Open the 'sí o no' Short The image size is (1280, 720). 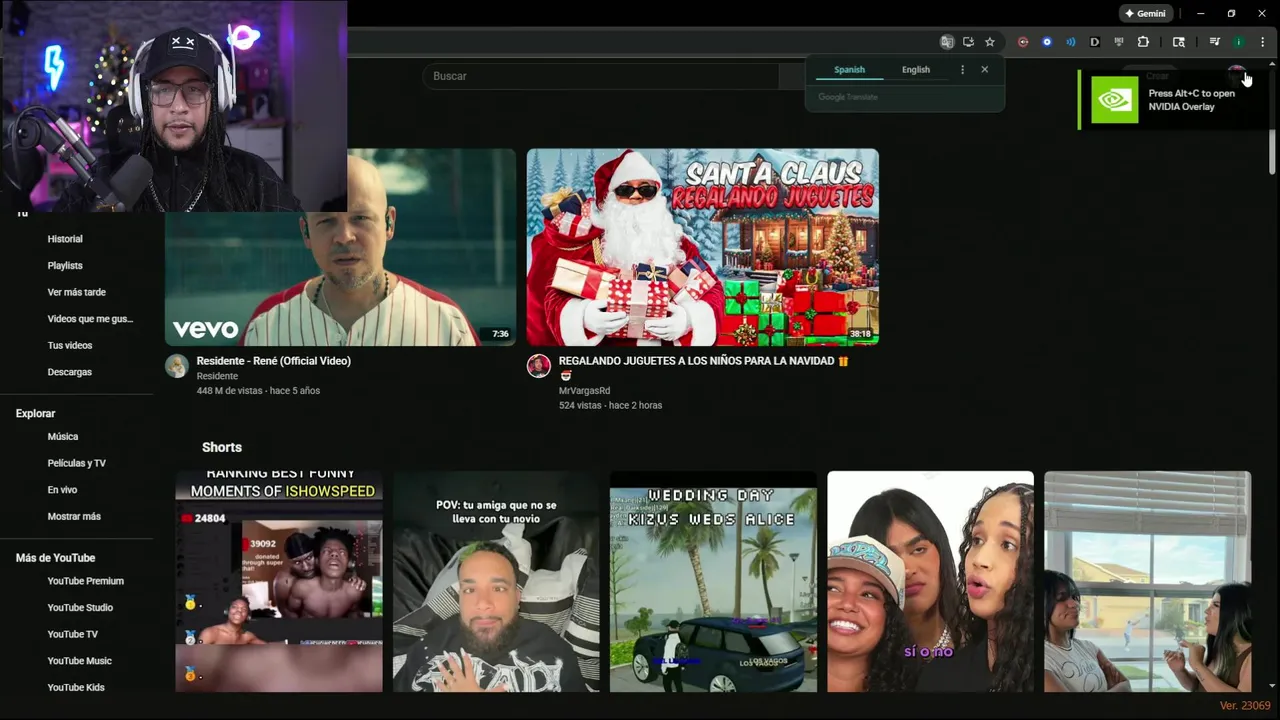pyautogui.click(x=930, y=581)
